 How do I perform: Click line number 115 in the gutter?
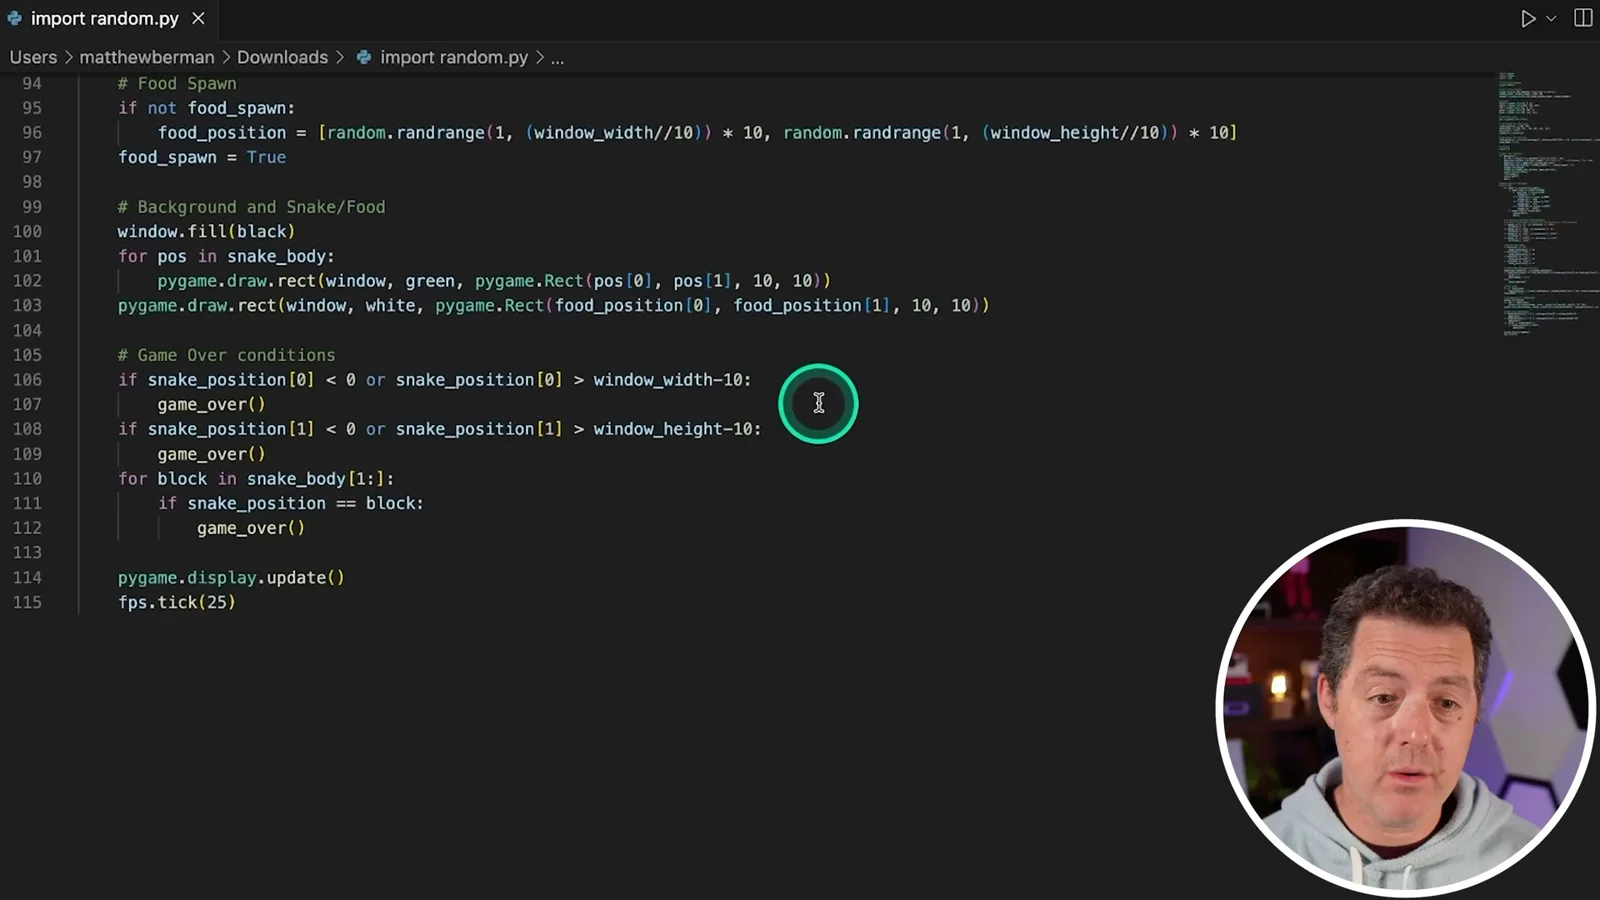[27, 602]
